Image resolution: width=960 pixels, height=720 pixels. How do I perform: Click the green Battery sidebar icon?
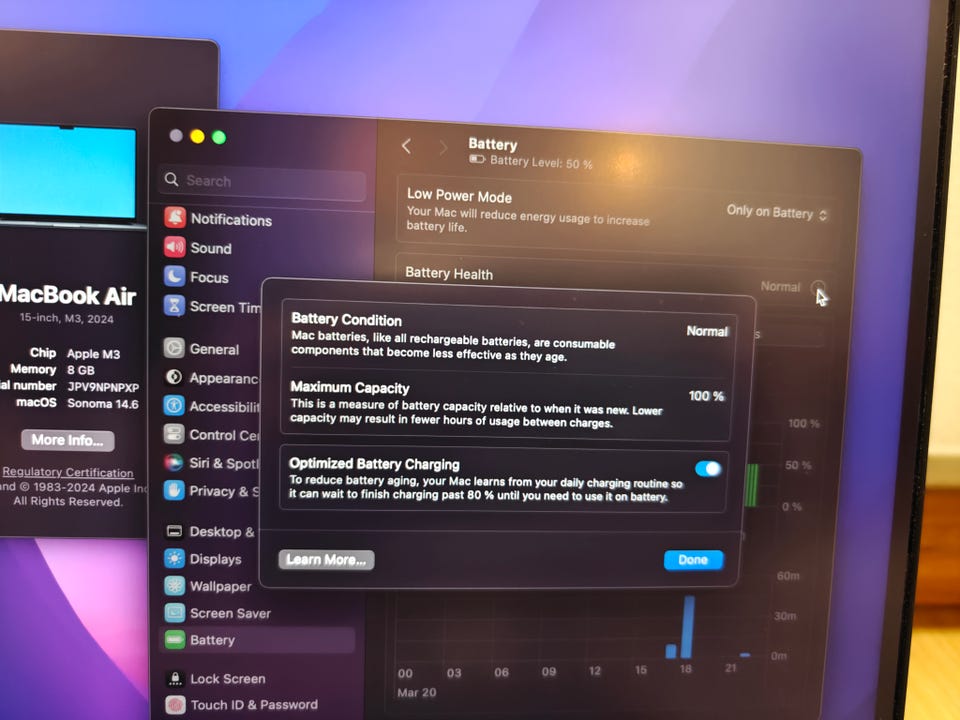point(174,640)
